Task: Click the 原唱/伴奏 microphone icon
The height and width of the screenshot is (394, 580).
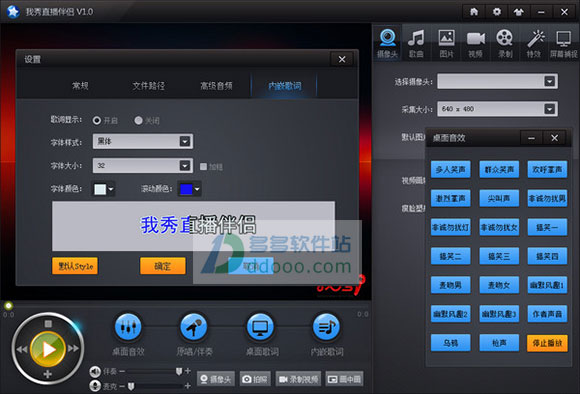Action: [x=193, y=327]
